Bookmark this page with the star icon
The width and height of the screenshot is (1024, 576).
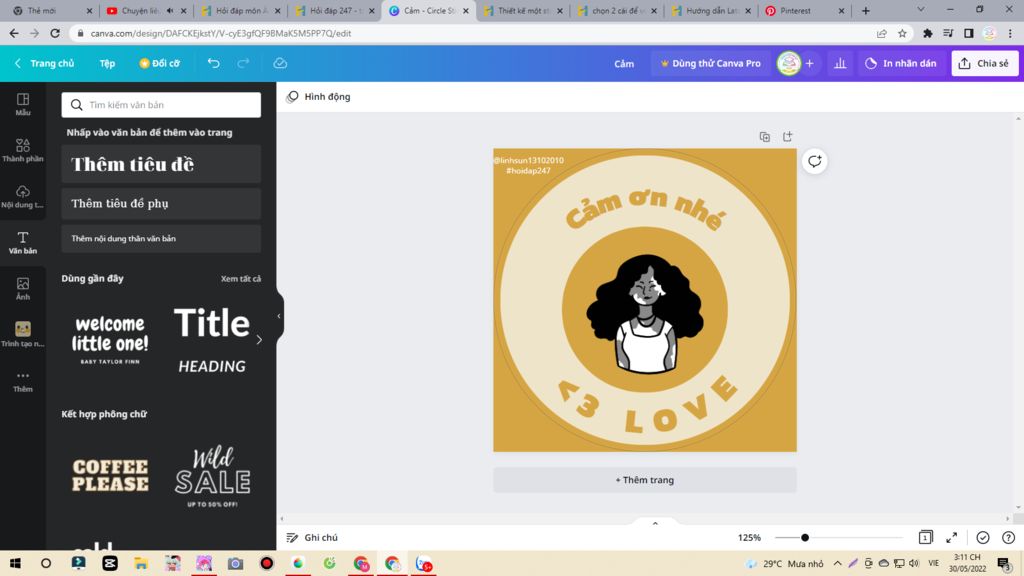[x=903, y=33]
